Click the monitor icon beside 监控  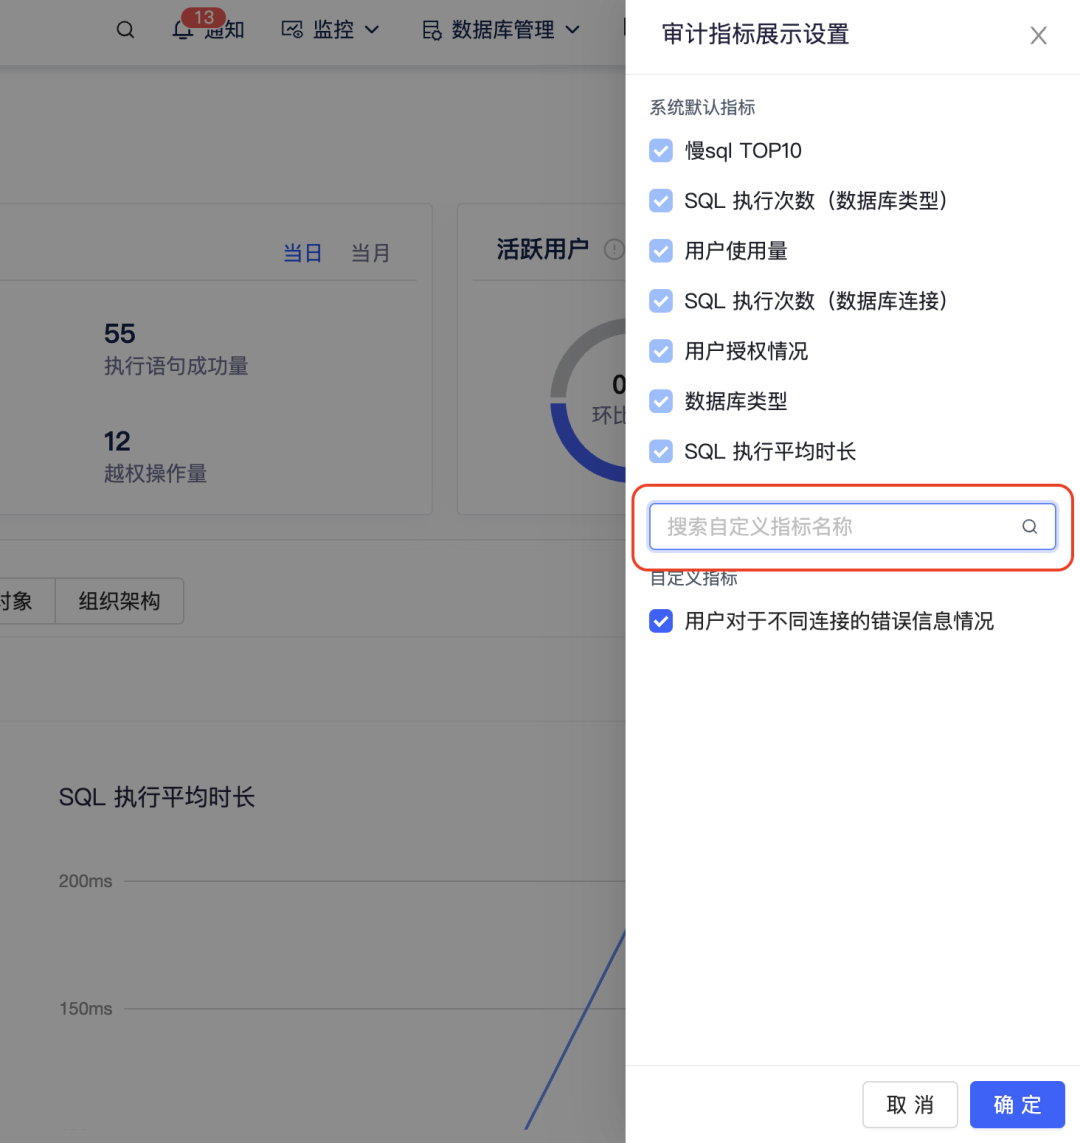pyautogui.click(x=292, y=30)
